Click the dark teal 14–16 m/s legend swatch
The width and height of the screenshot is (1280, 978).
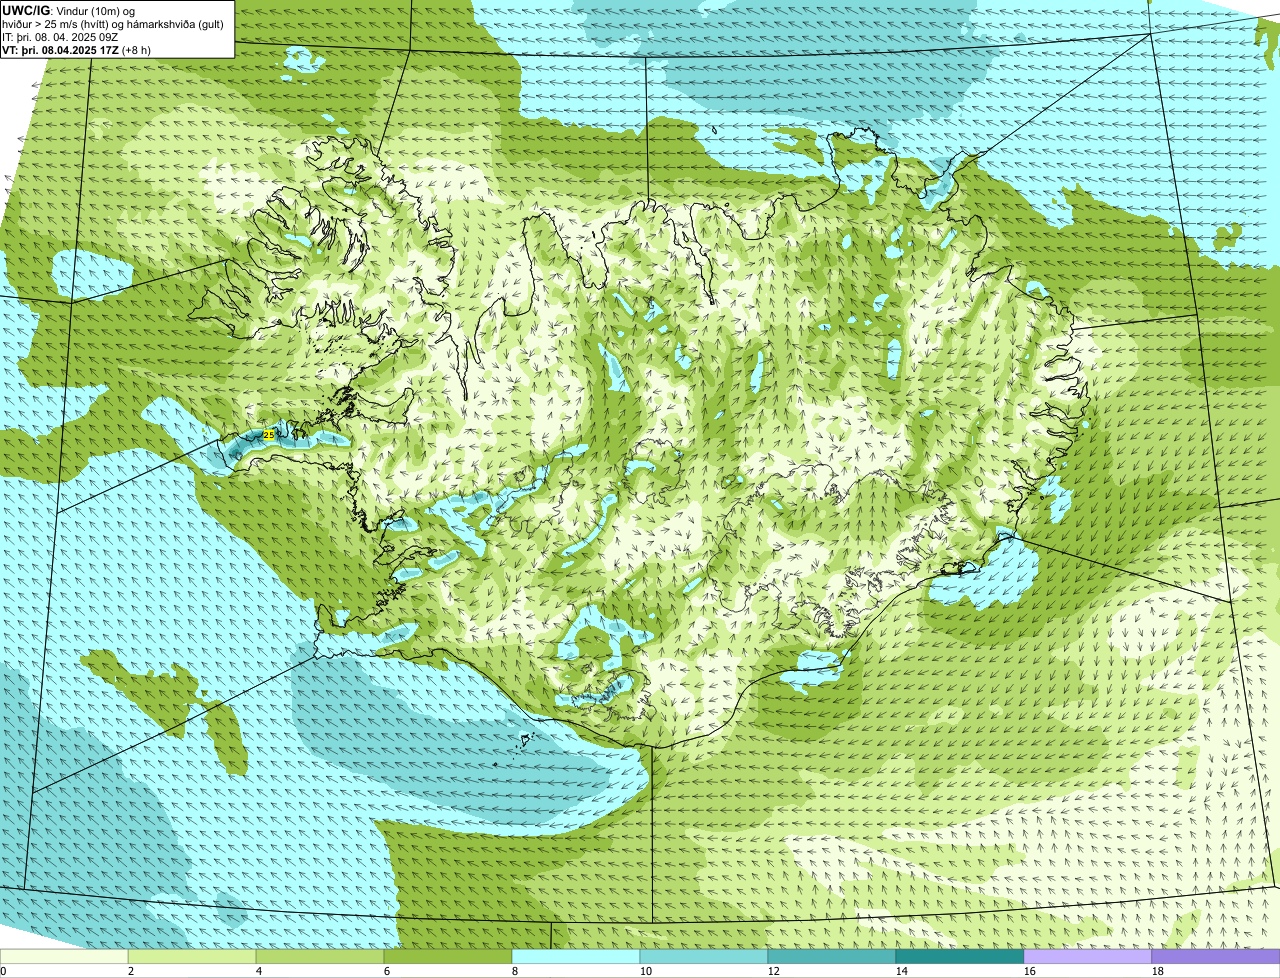pos(960,957)
